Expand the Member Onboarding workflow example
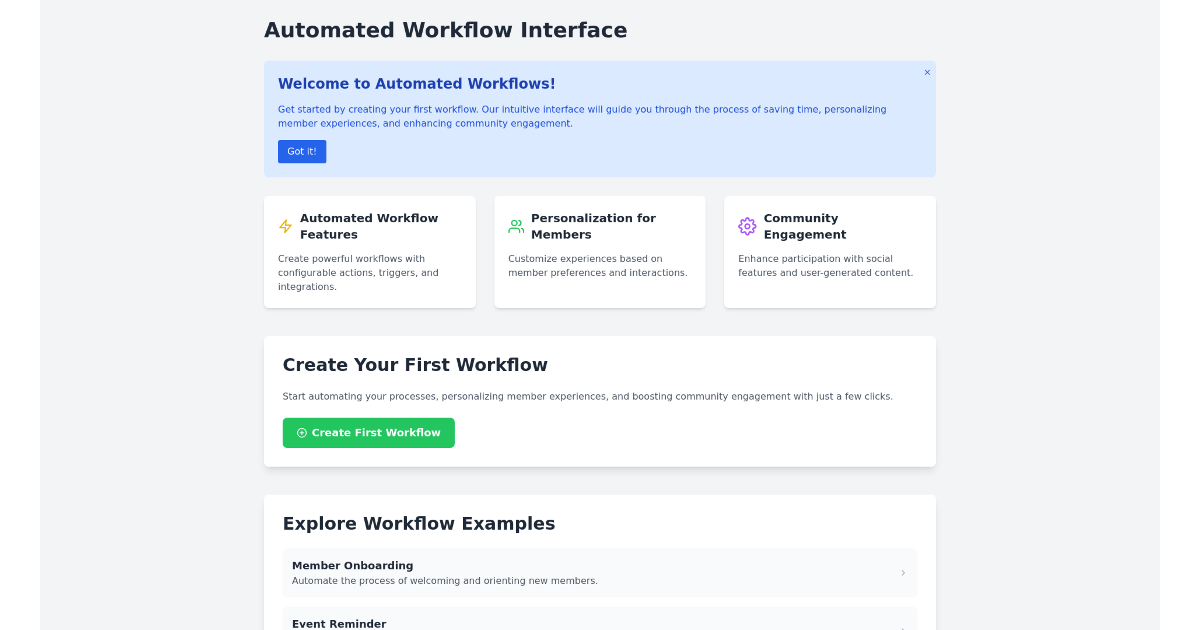Viewport: 1200px width, 630px height. click(600, 572)
